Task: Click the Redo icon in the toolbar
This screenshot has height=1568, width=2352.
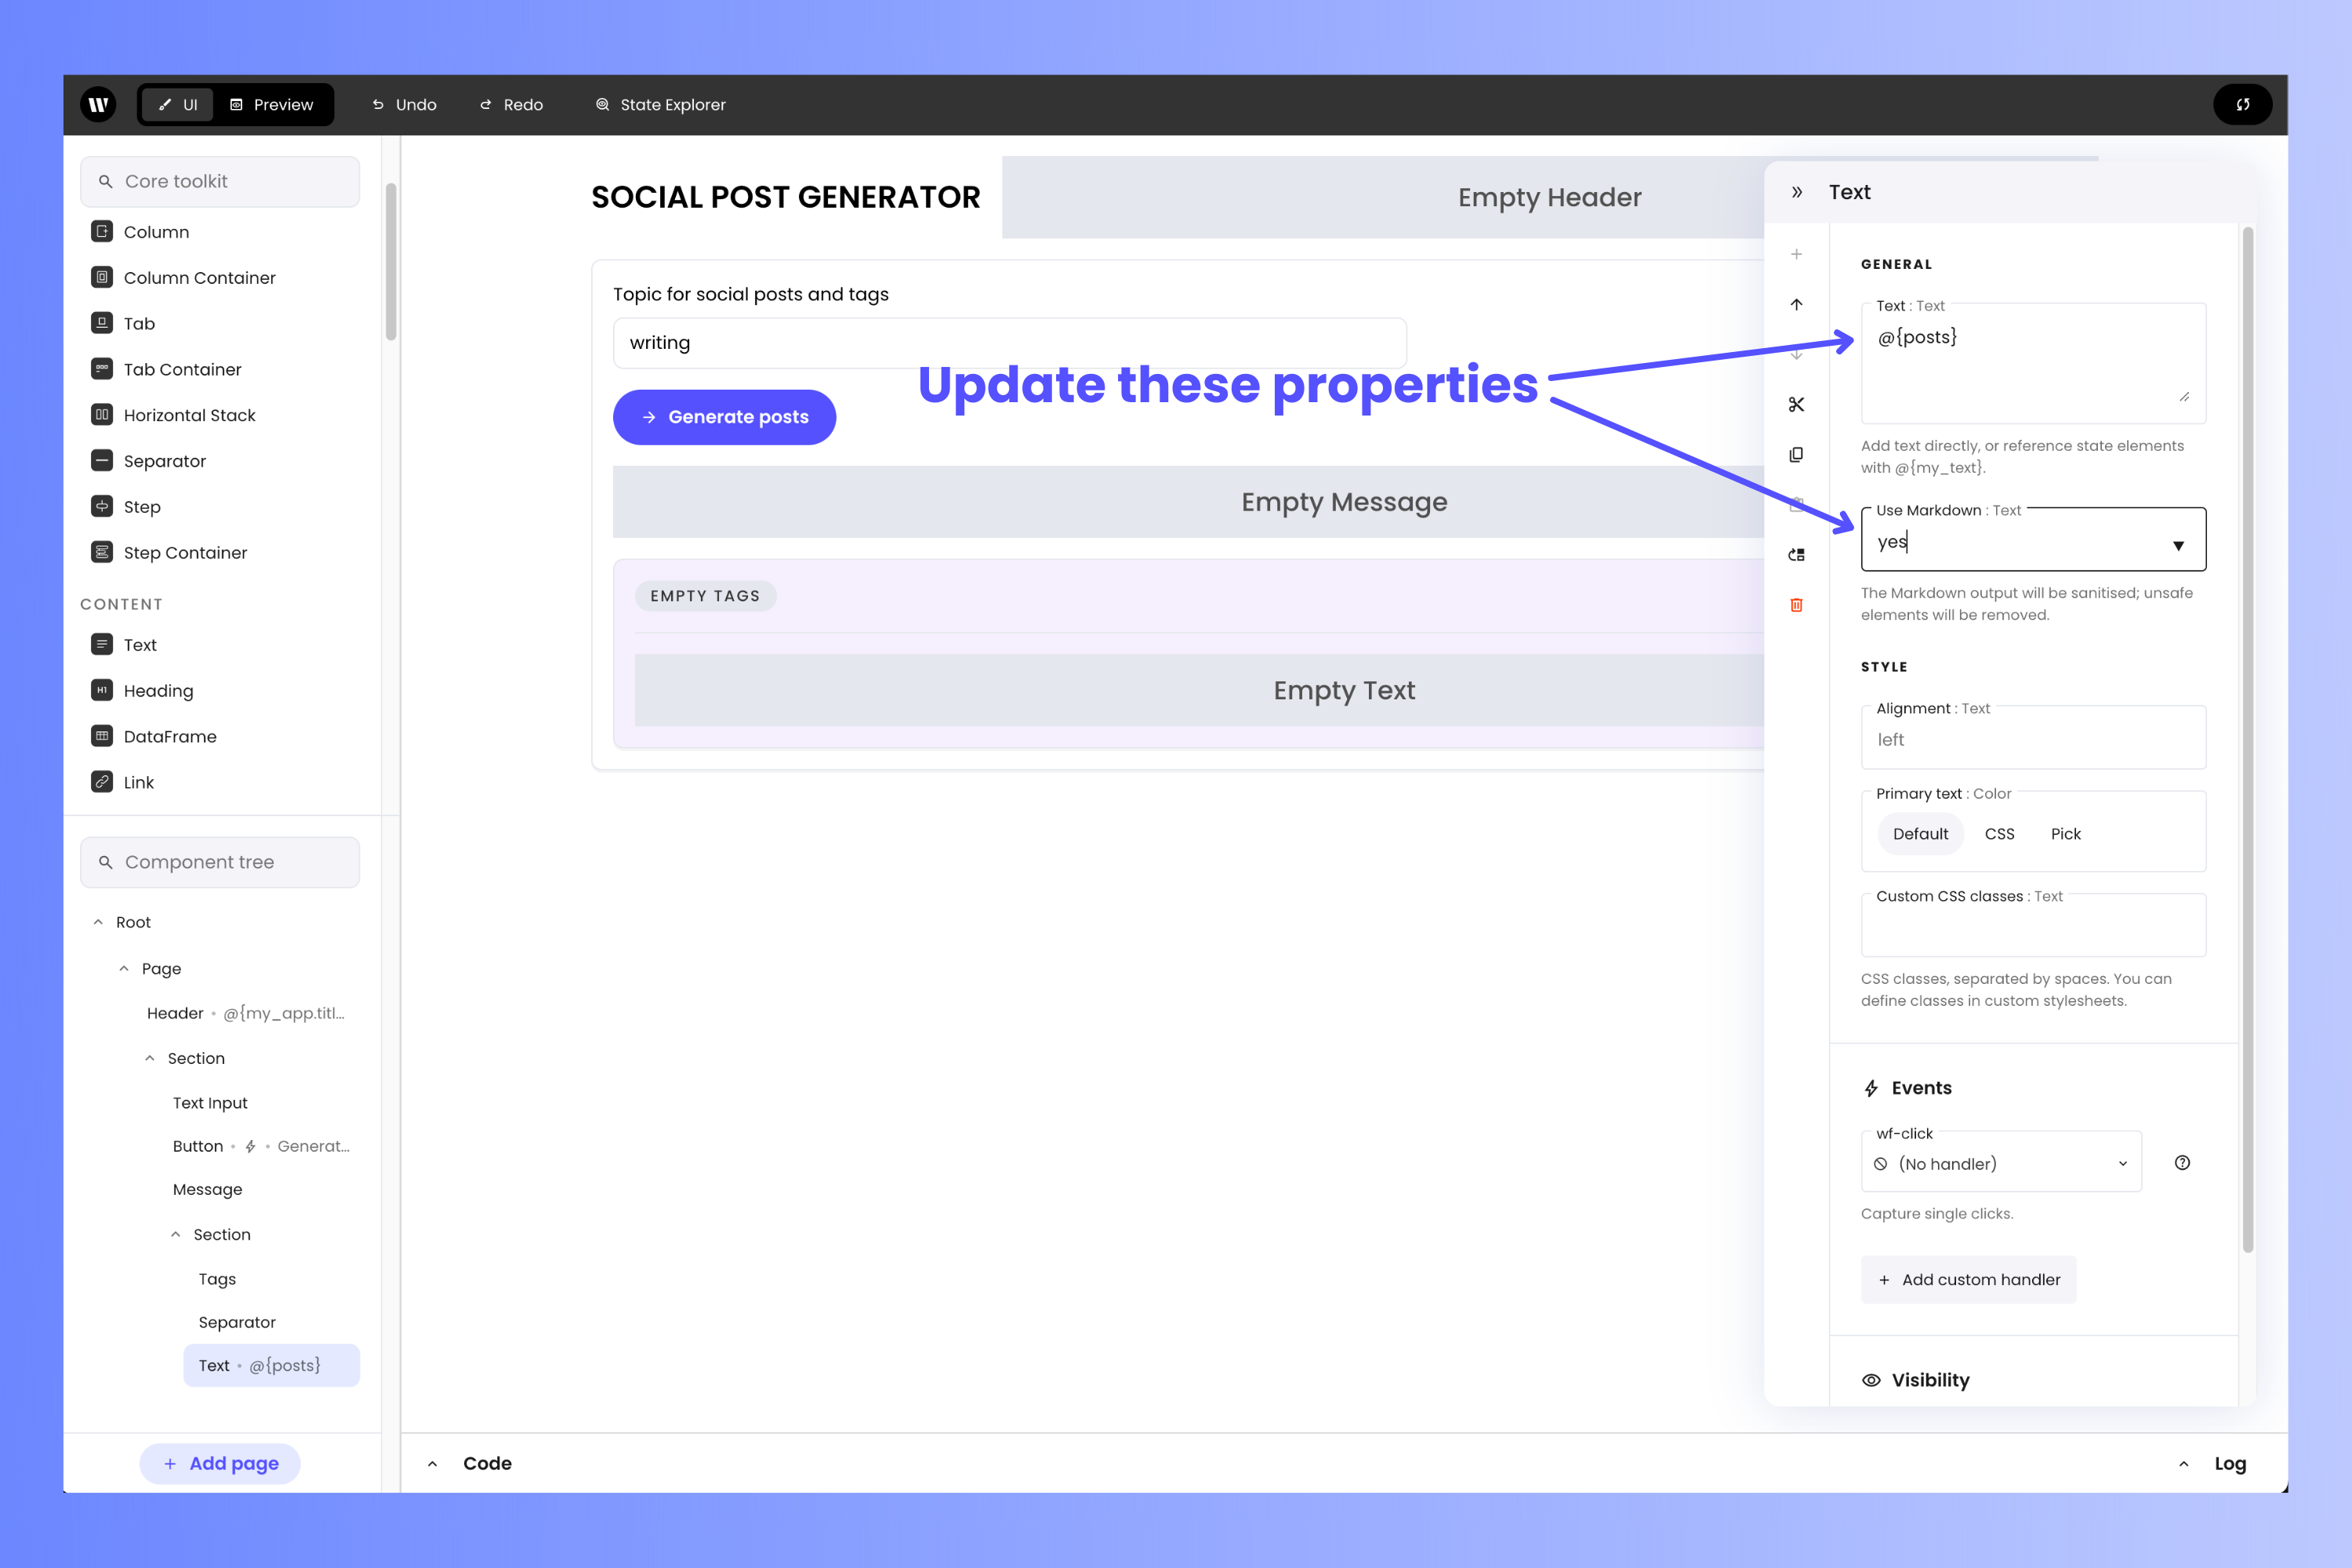Action: [511, 104]
